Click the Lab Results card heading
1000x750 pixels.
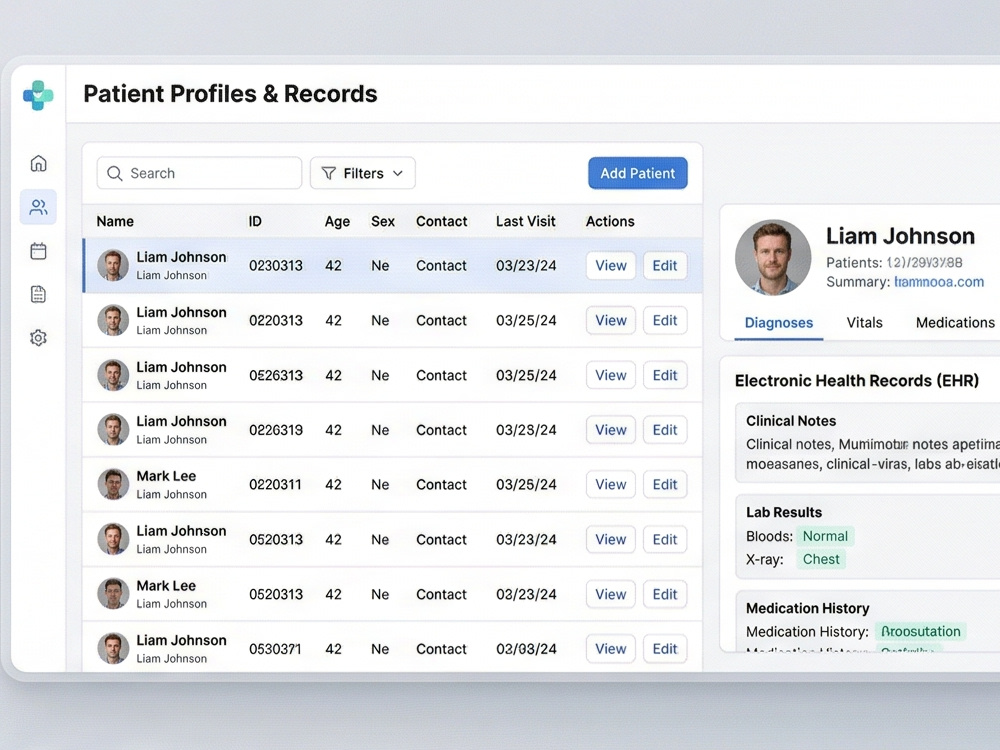click(x=784, y=512)
